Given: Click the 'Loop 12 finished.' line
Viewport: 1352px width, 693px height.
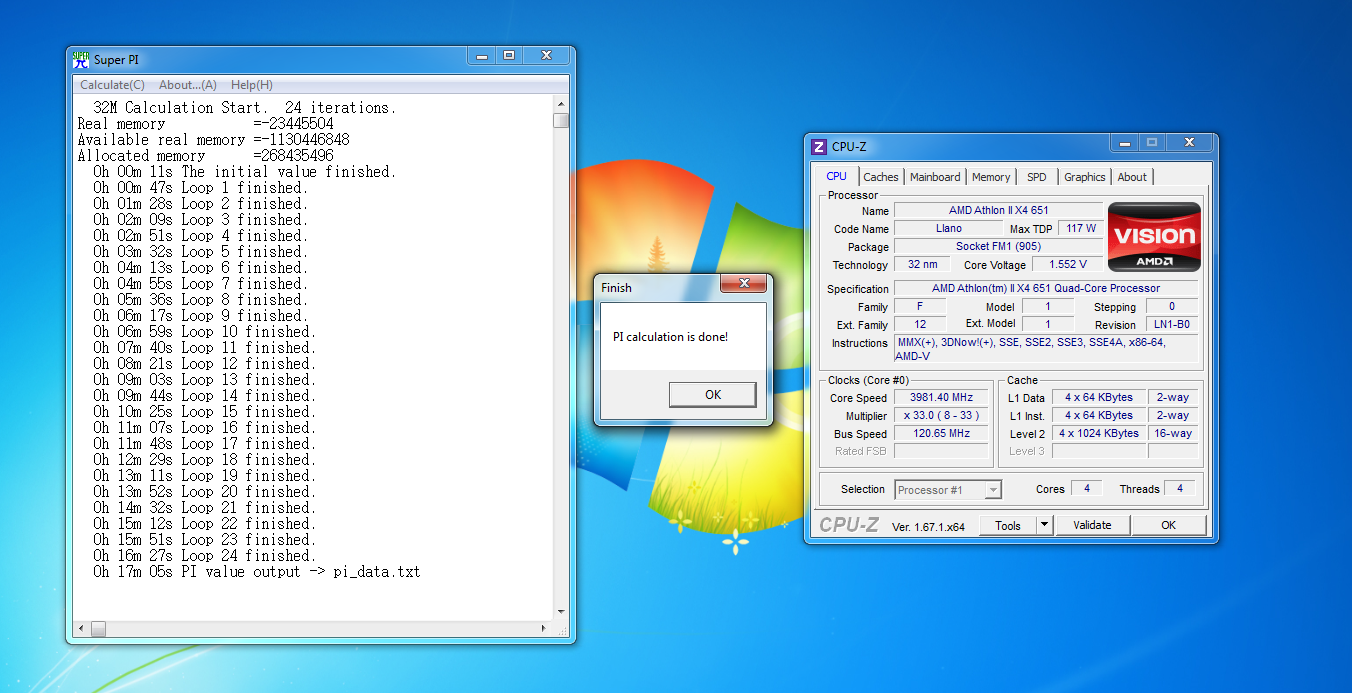Looking at the screenshot, I should 205,364.
